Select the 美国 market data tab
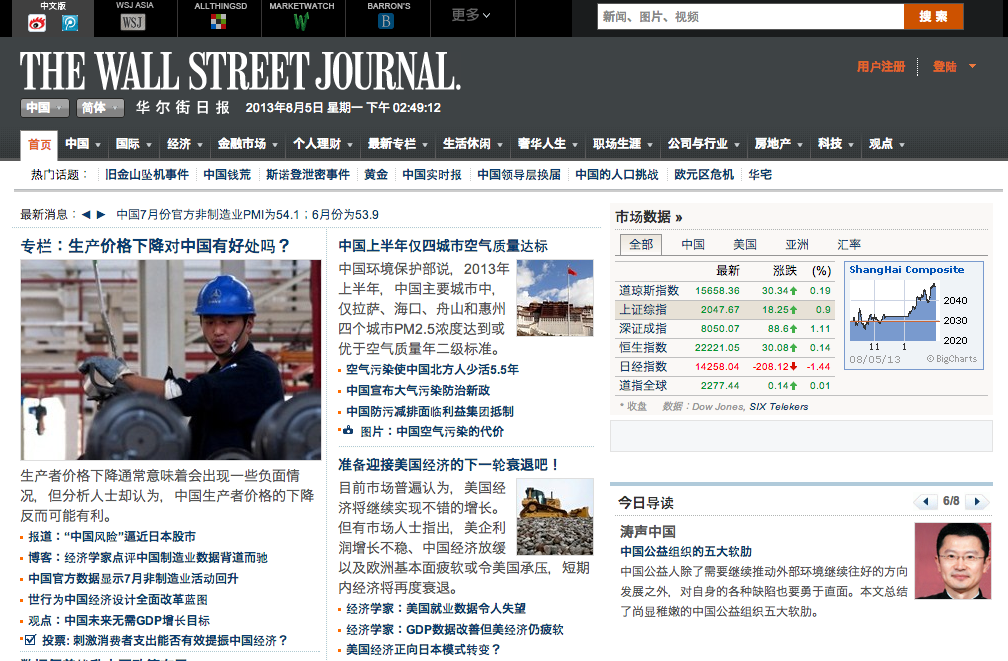1008x661 pixels. click(x=745, y=244)
